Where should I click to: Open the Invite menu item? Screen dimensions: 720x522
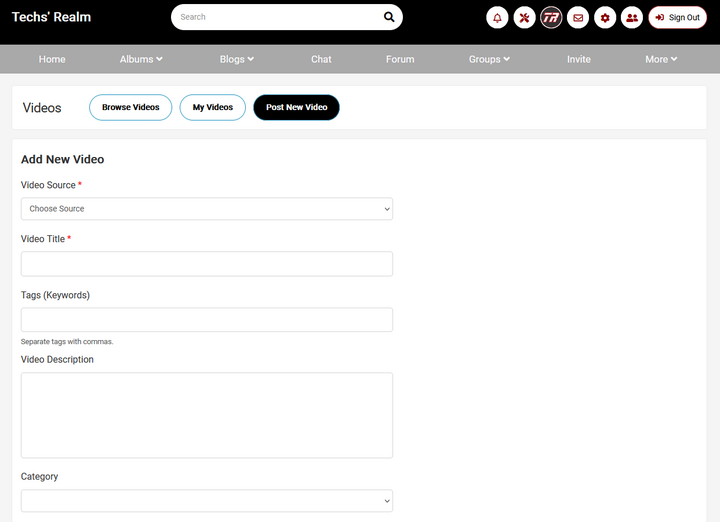pyautogui.click(x=579, y=59)
